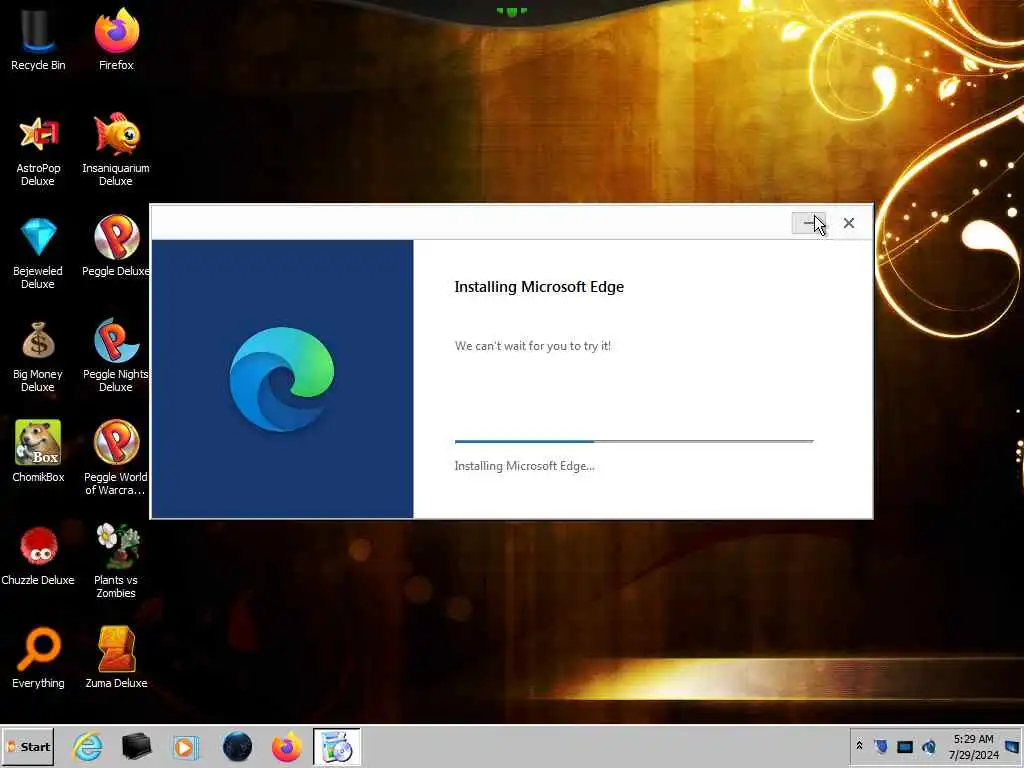Show hidden system tray icons
1024x768 pixels.
(x=859, y=745)
